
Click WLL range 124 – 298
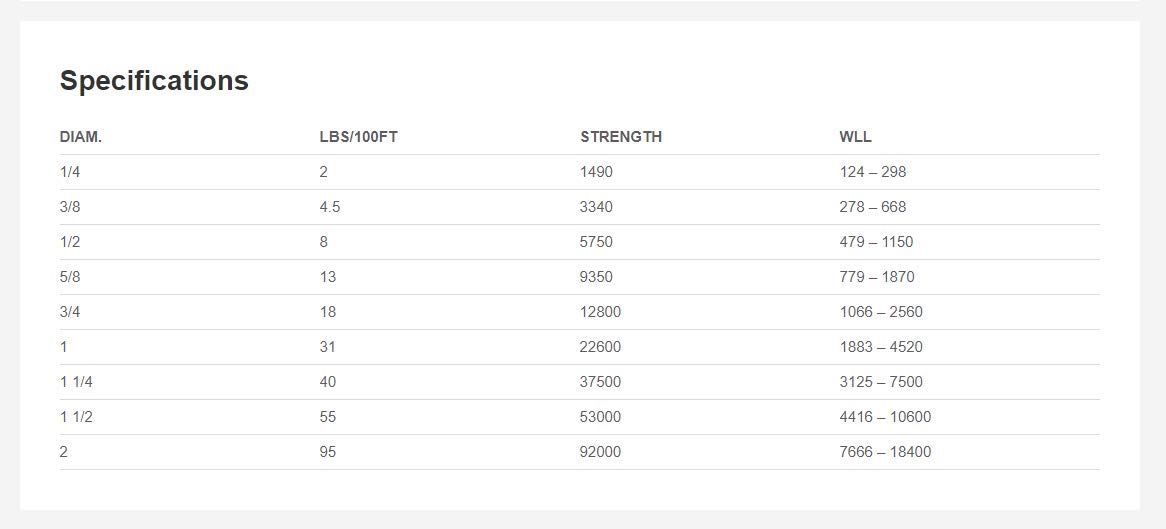pos(873,172)
